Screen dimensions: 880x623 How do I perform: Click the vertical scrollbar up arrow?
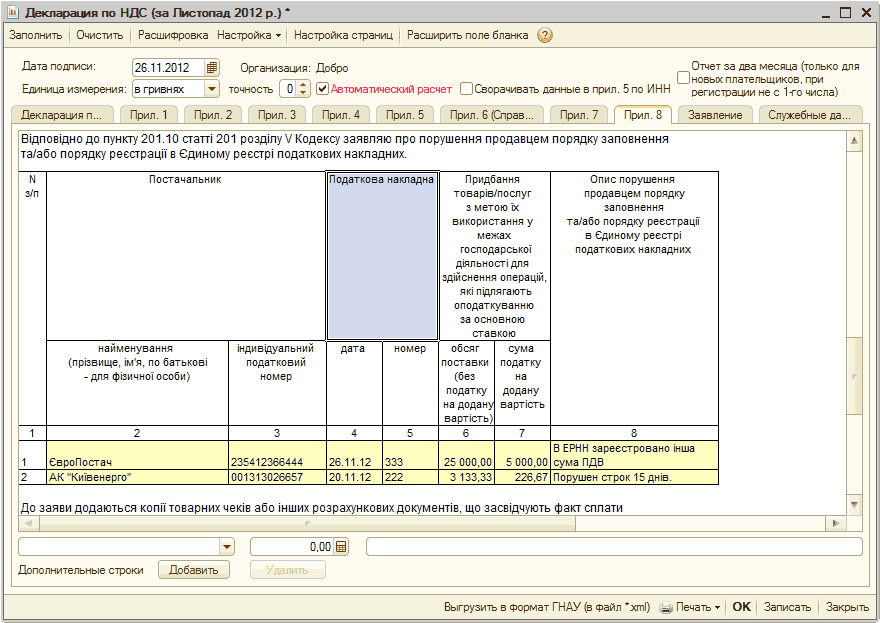point(854,141)
